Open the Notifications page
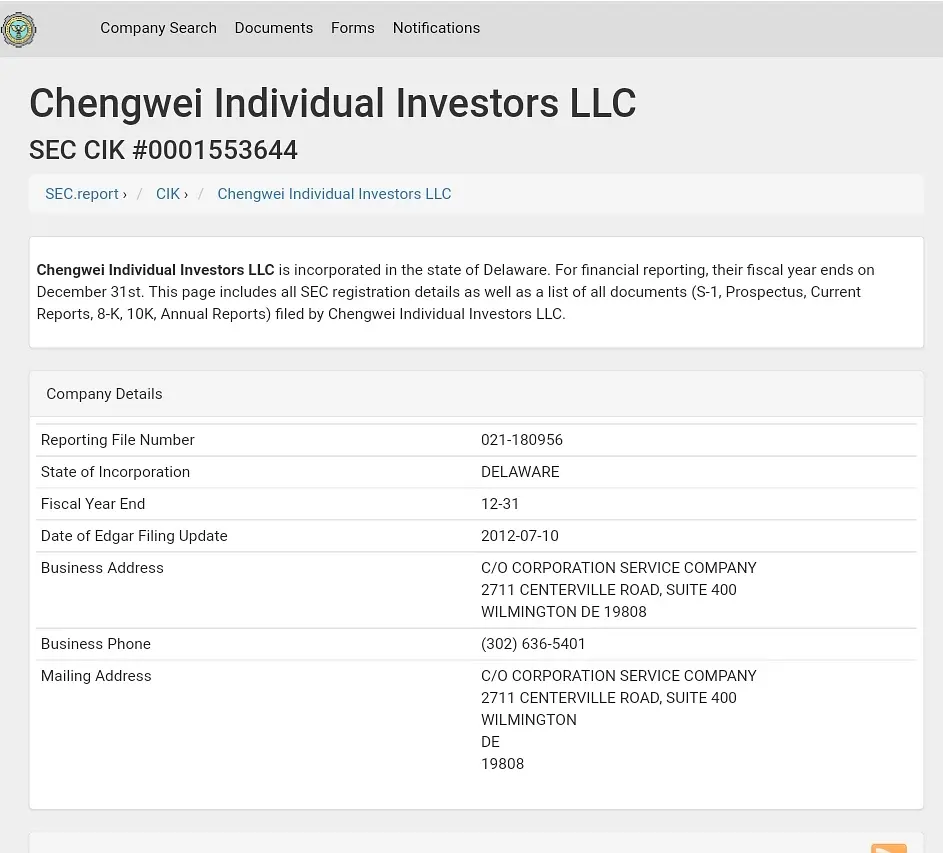The width and height of the screenshot is (943, 853). point(436,28)
